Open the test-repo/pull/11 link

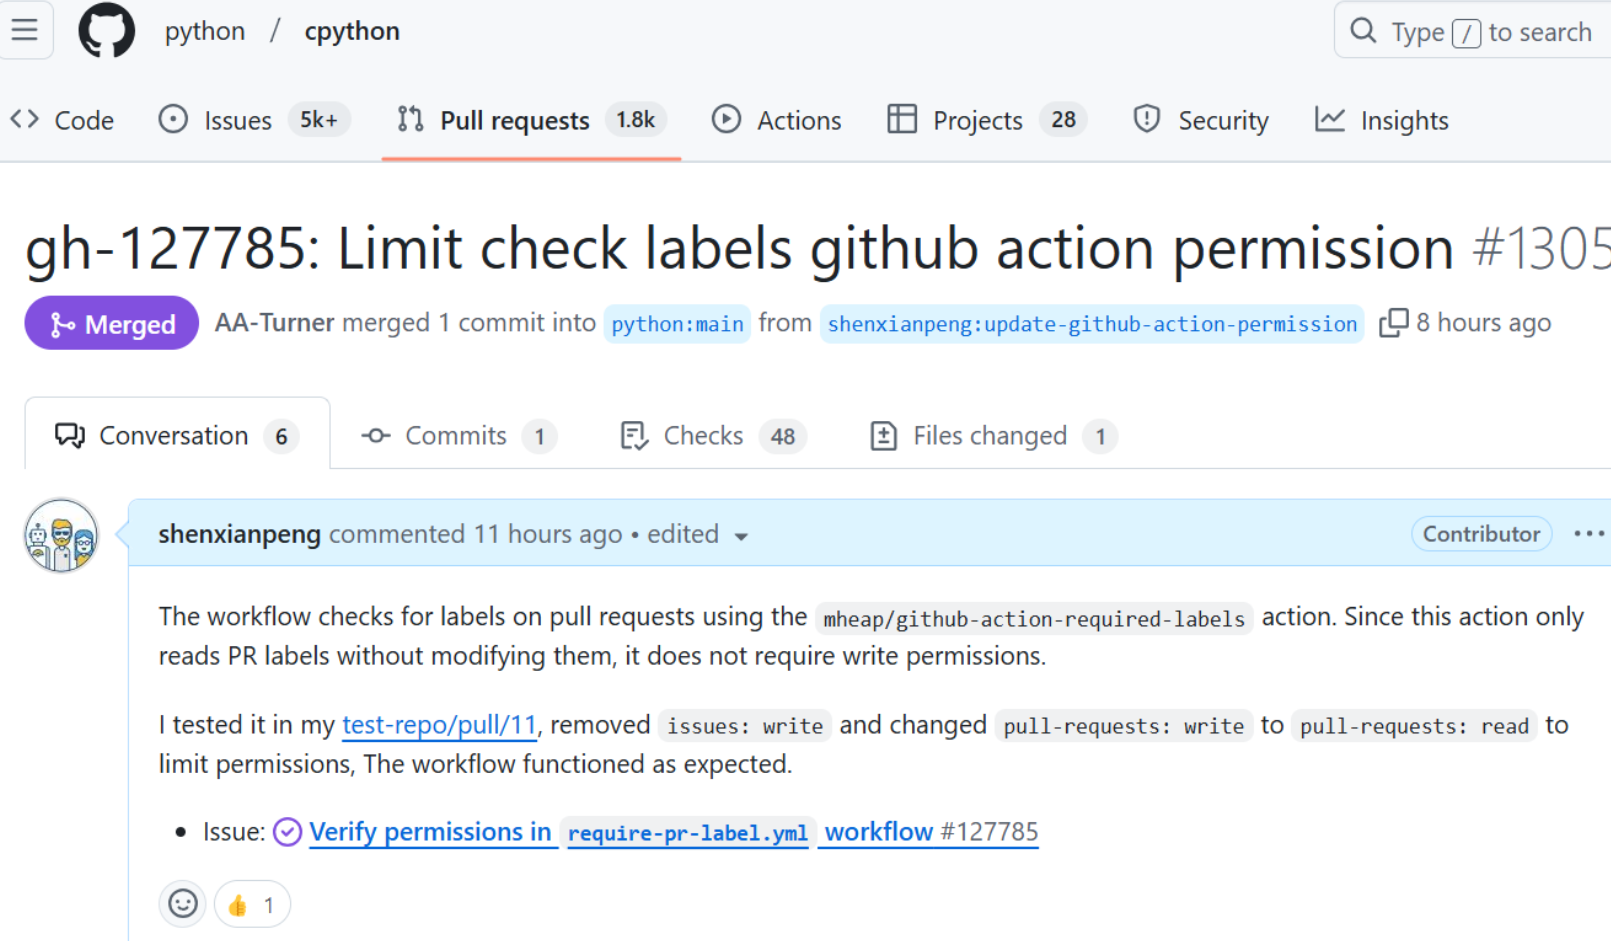click(439, 725)
